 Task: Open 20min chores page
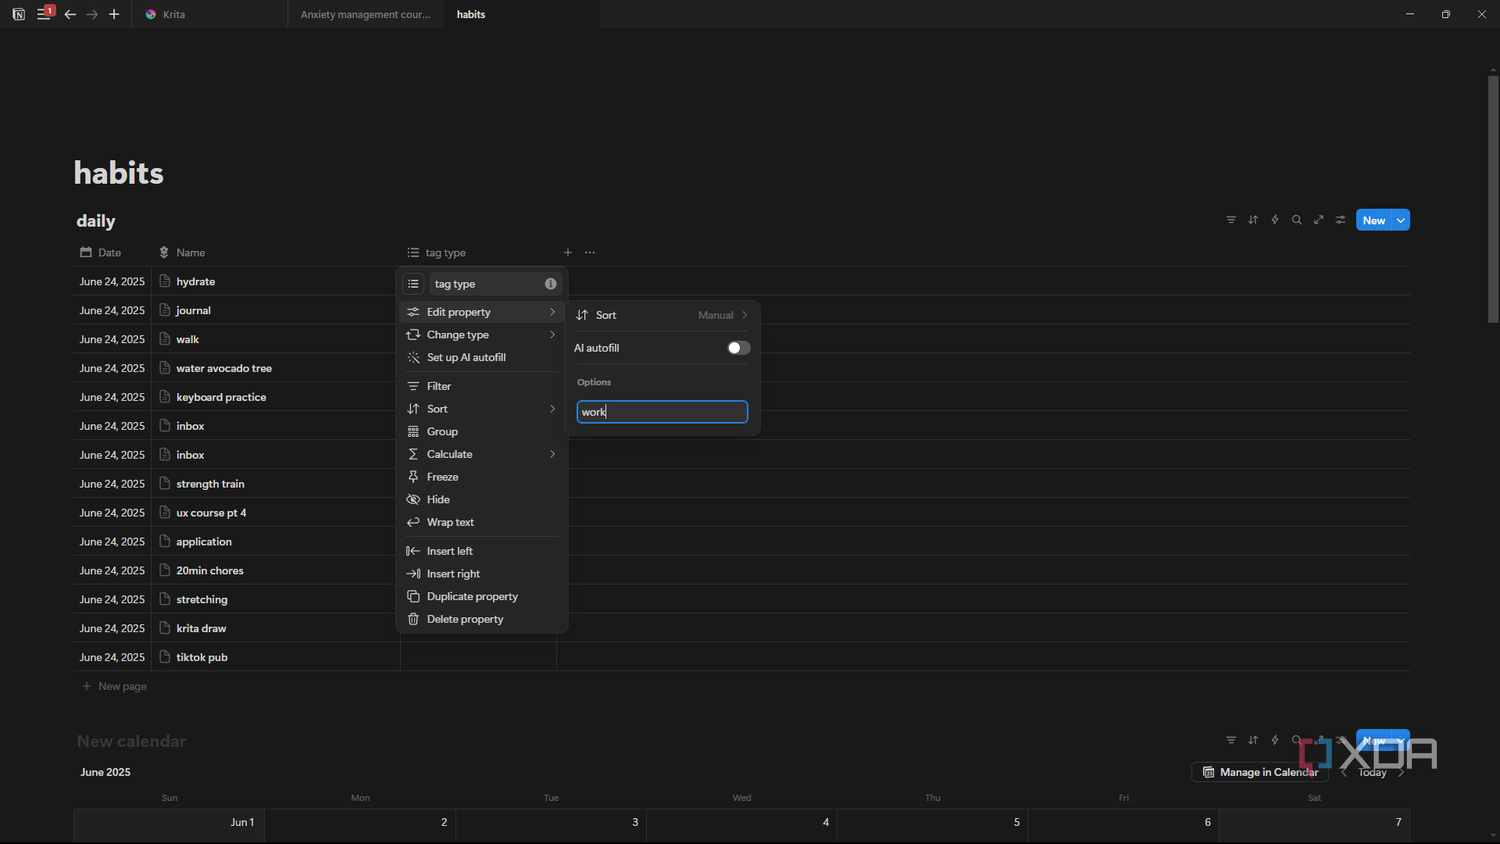210,571
